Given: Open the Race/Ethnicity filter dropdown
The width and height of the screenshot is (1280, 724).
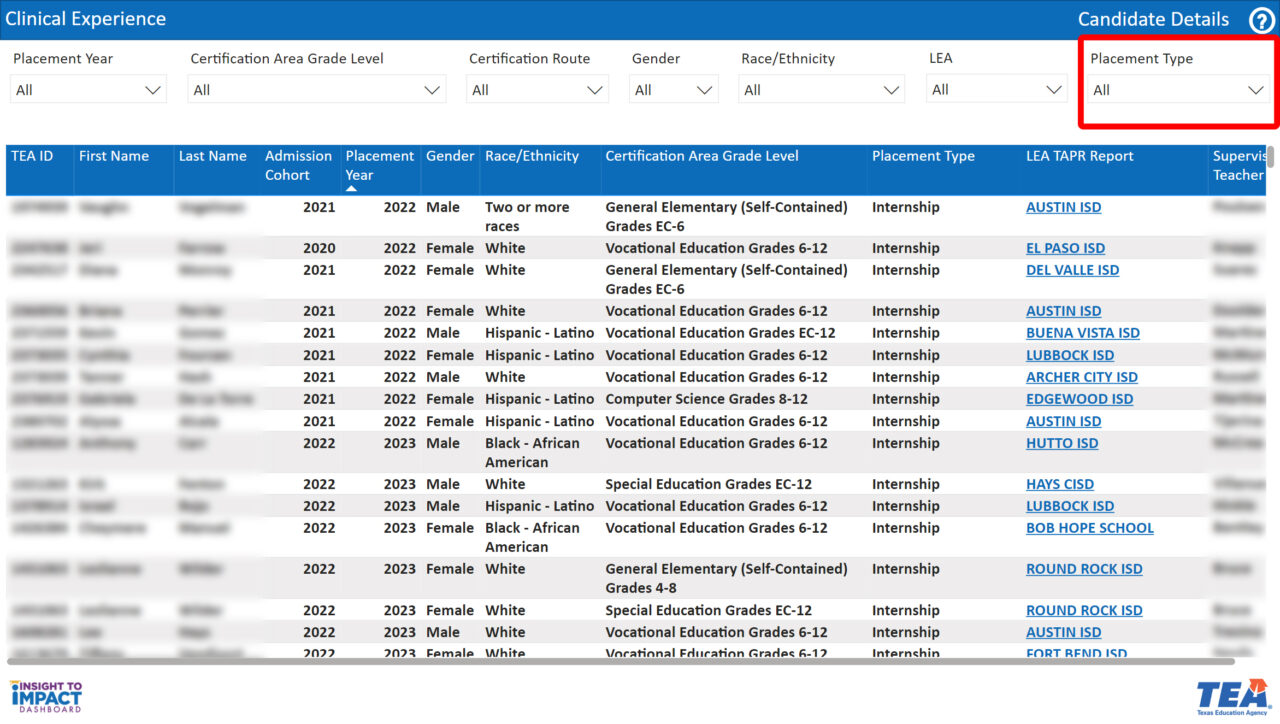Looking at the screenshot, I should [x=821, y=90].
